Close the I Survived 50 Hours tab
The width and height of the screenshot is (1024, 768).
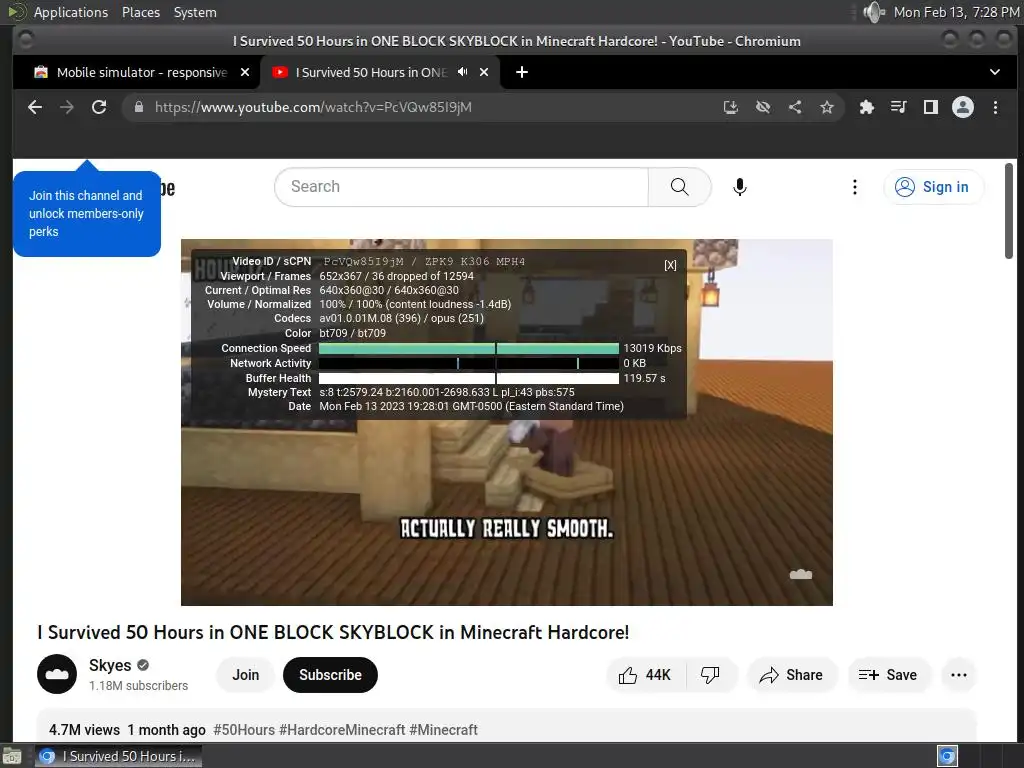[x=484, y=72]
